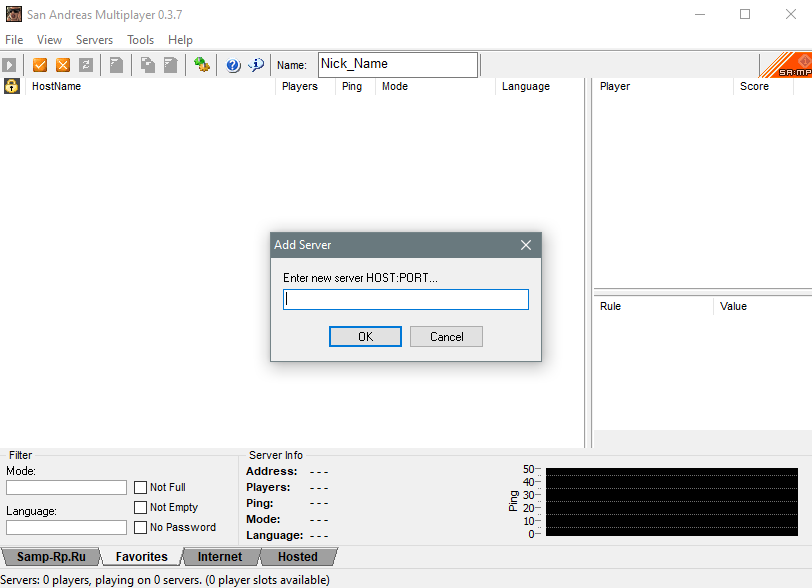This screenshot has width=812, height=588.
Task: Confirm with the OK button
Action: [365, 337]
